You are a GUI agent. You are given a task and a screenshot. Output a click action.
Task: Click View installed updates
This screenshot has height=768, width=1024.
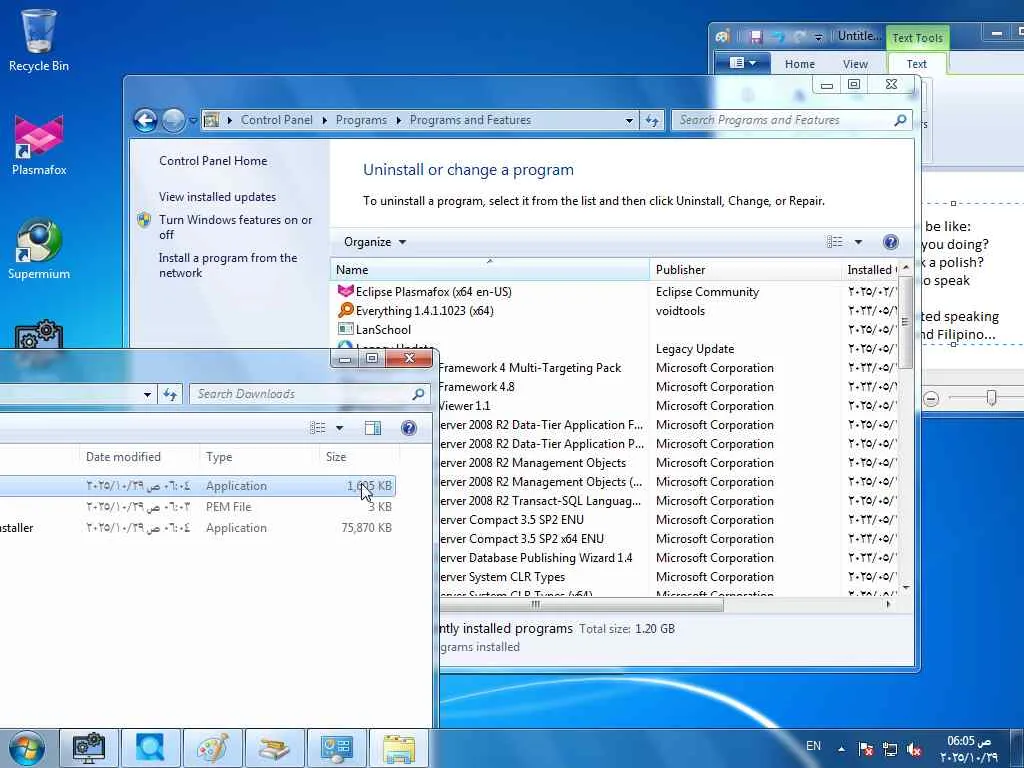coord(217,197)
